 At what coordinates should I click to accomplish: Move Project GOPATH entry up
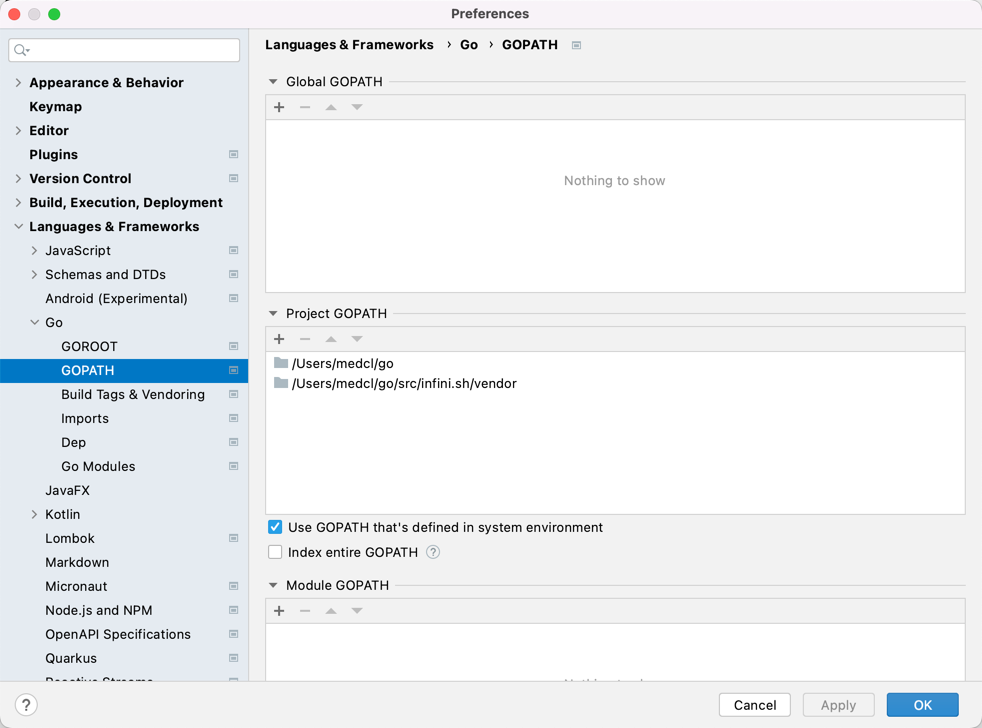pyautogui.click(x=331, y=339)
